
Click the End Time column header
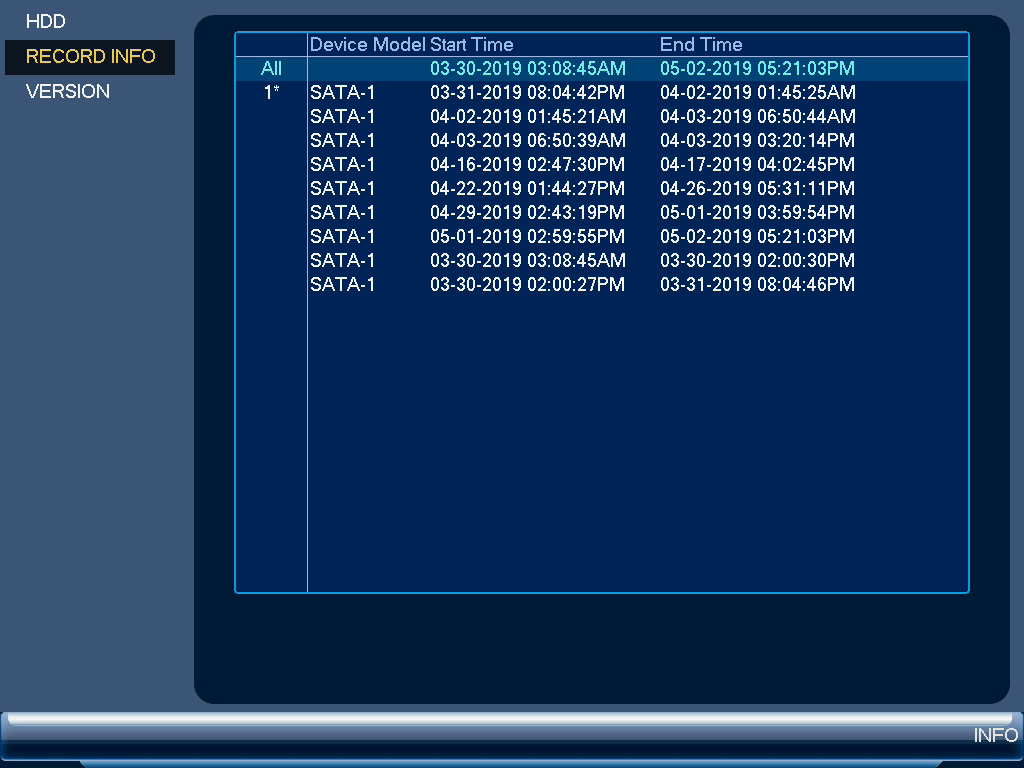(x=701, y=44)
